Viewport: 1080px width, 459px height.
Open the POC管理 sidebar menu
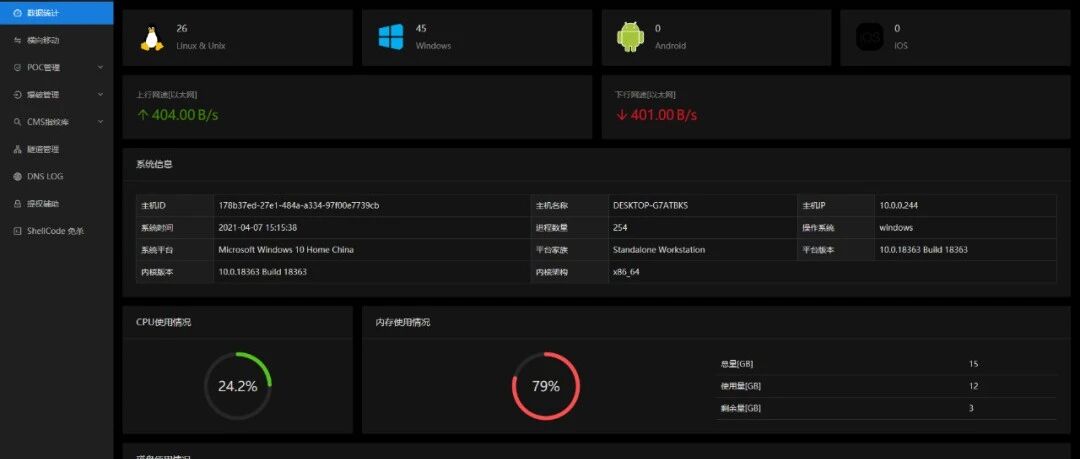pyautogui.click(x=56, y=68)
